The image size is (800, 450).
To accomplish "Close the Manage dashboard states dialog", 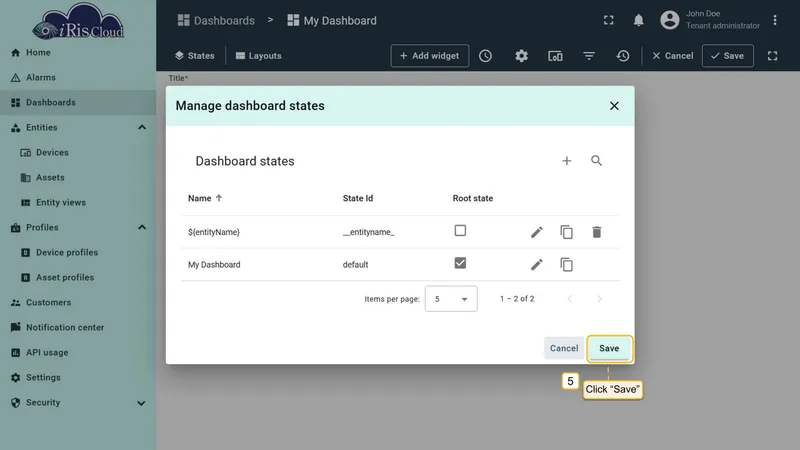I will pos(614,106).
